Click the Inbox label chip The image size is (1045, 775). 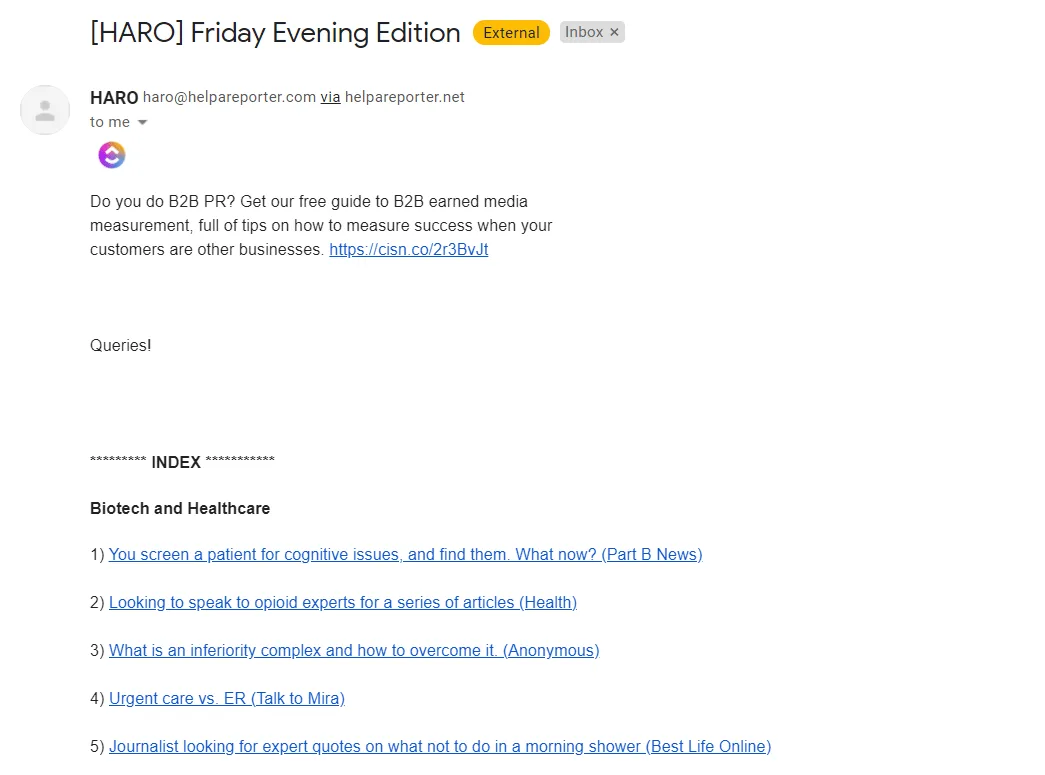tap(584, 32)
